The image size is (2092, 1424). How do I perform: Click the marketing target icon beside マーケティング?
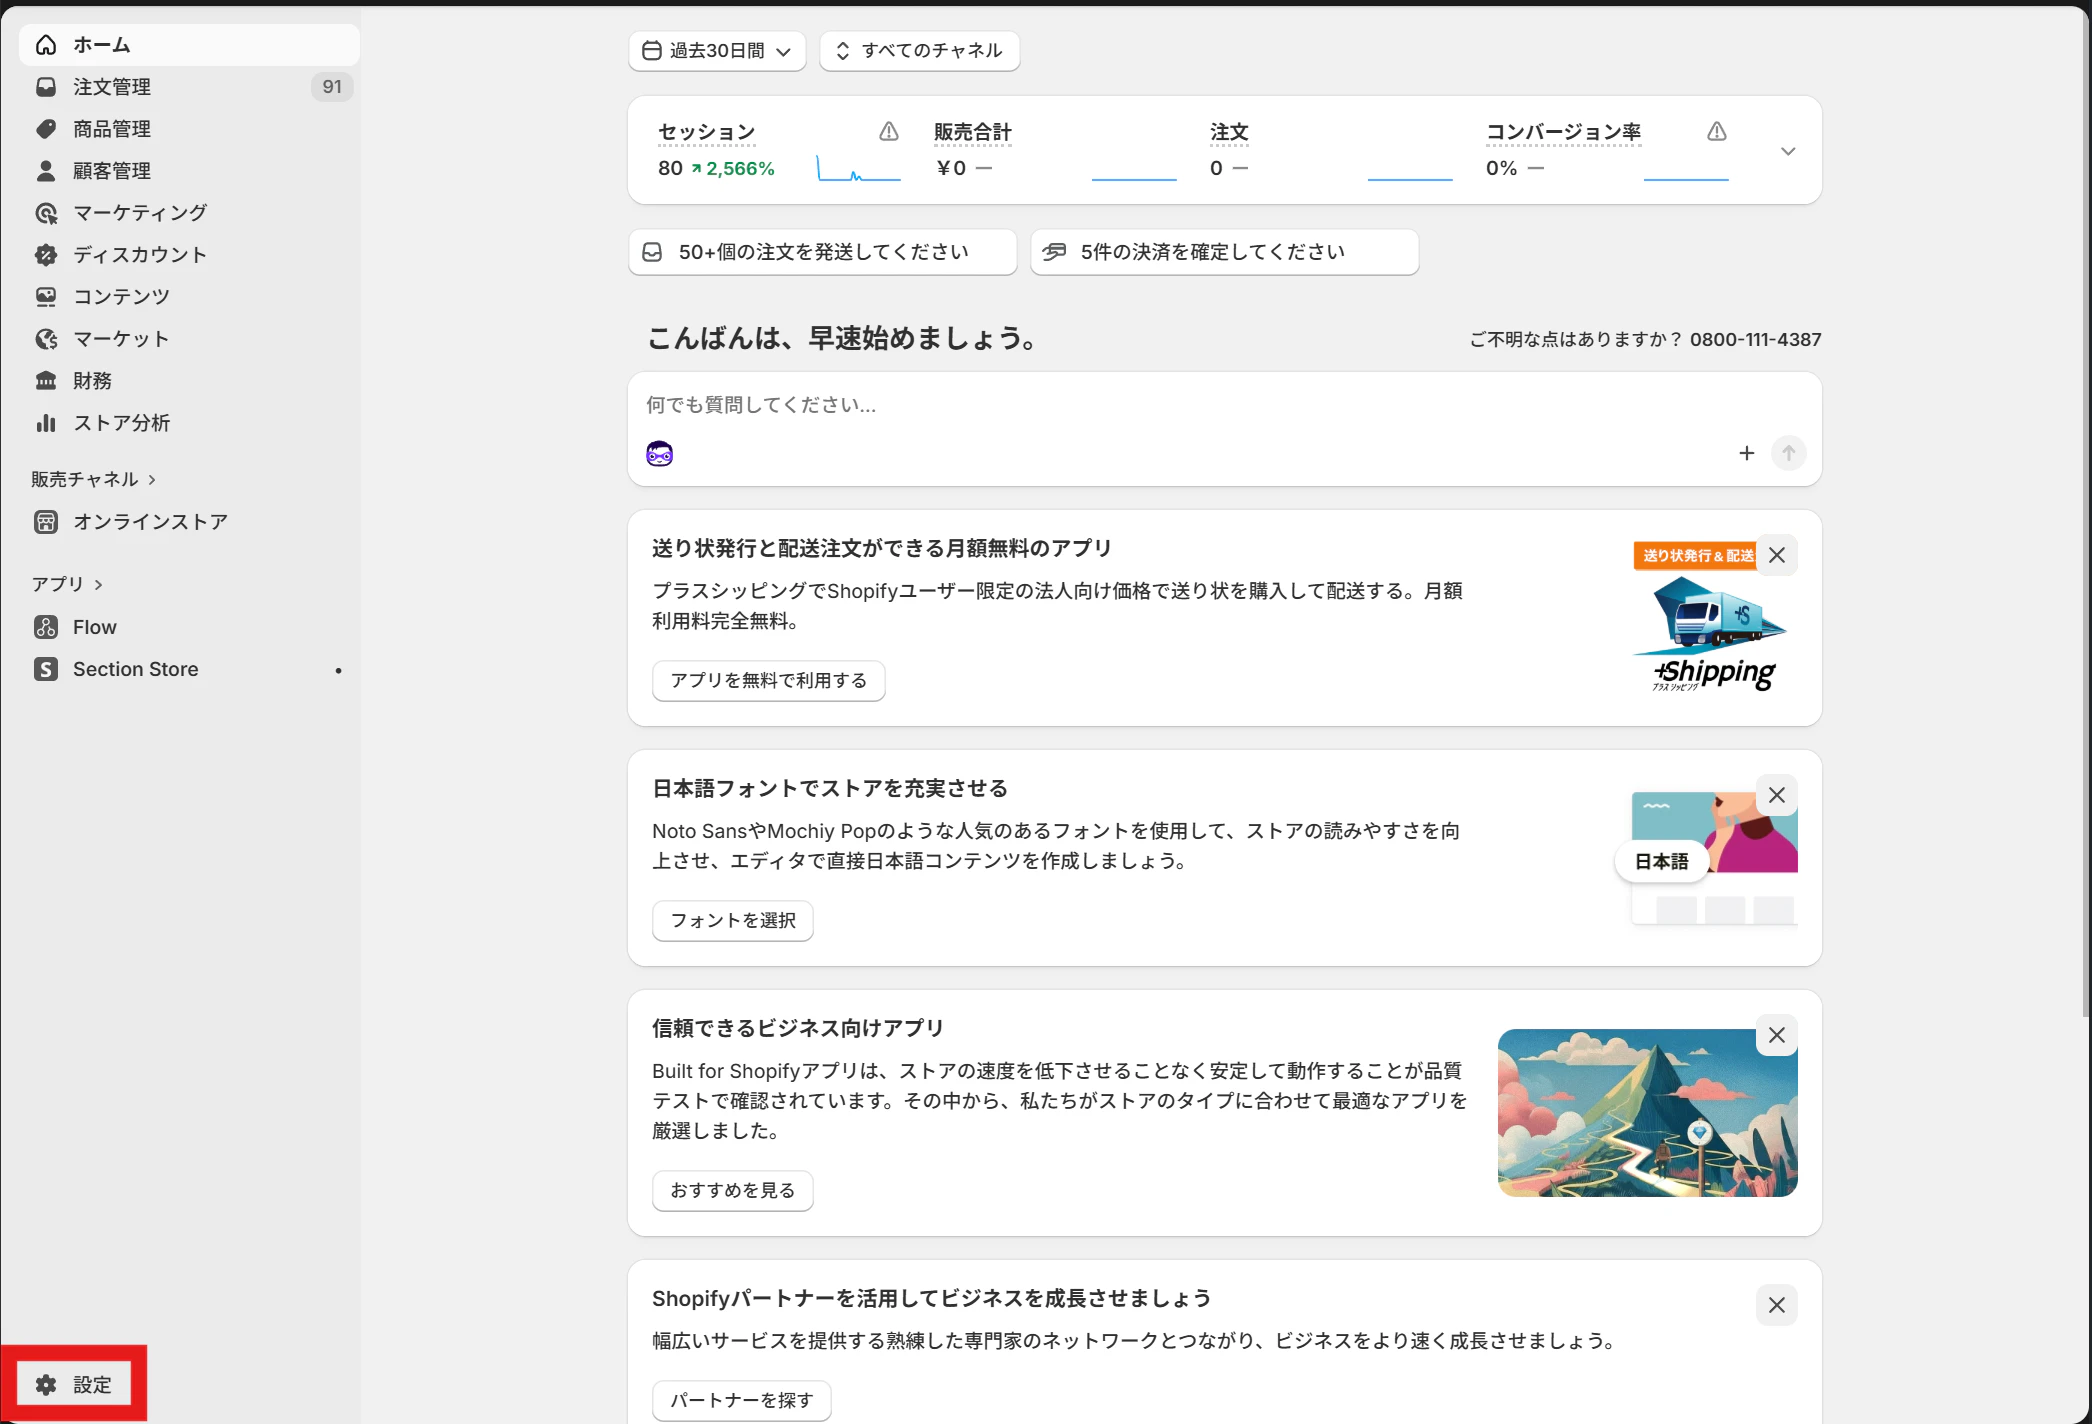click(46, 213)
